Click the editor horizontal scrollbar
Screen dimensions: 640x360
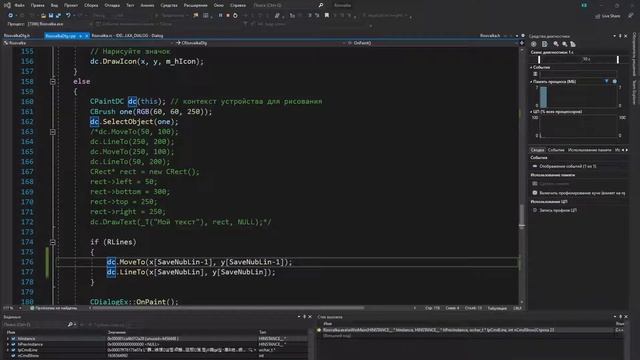tap(229, 308)
